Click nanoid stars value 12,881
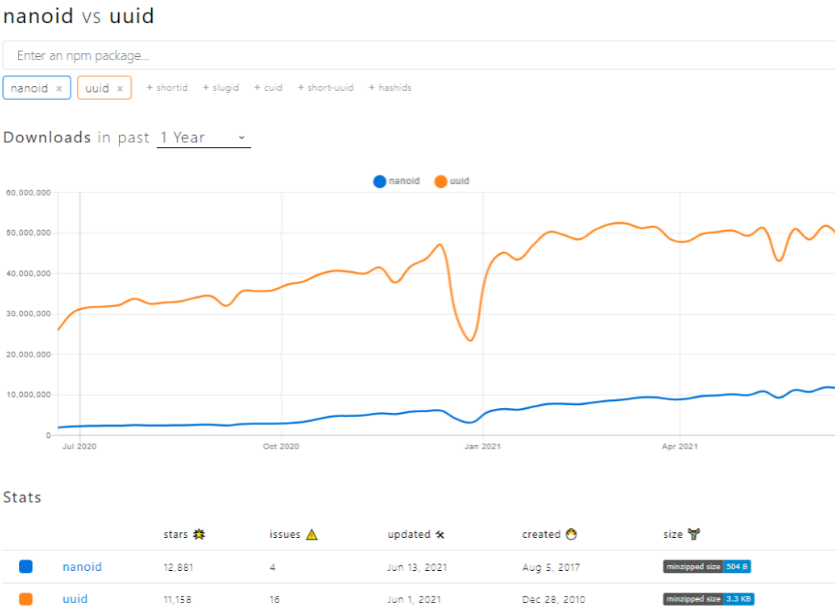 click(178, 567)
